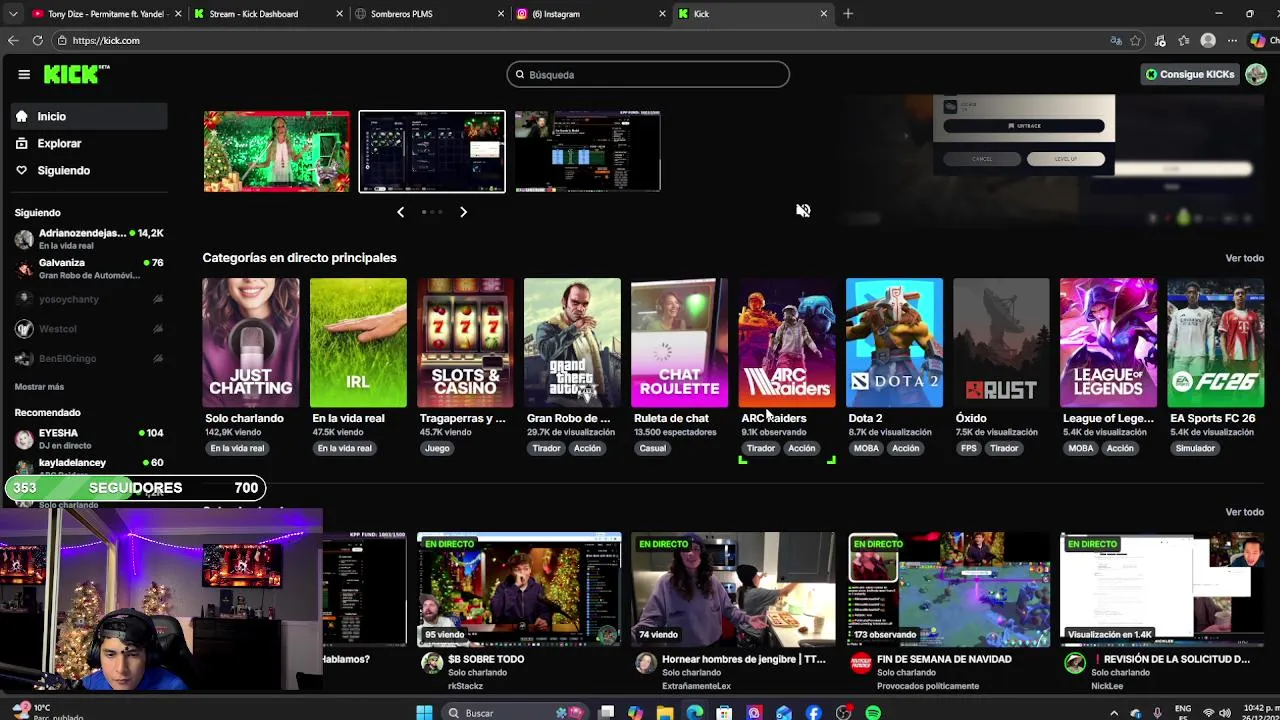This screenshot has height=720, width=1280.
Task: Click the kick.com address bar
Action: point(580,41)
